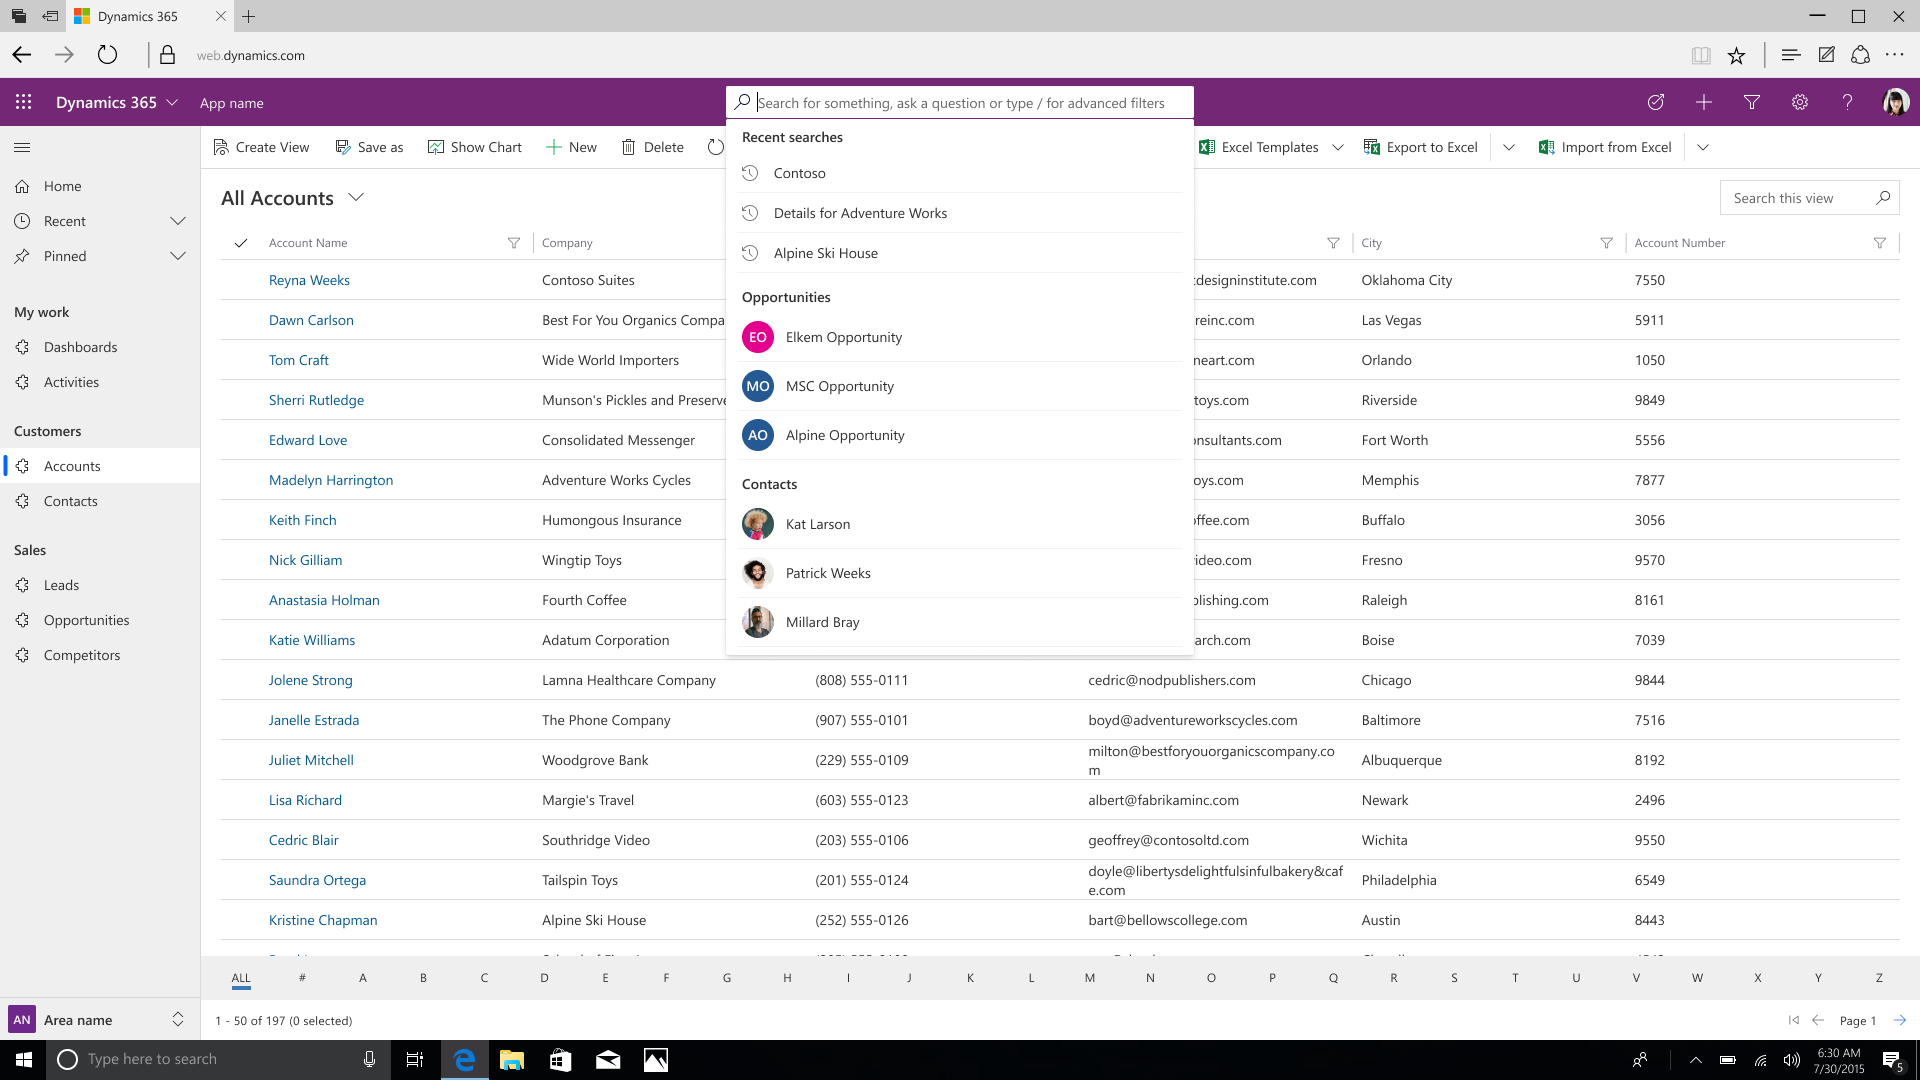The image size is (1920, 1080).
Task: Click the Advanced Filter icon
Action: coord(1751,102)
